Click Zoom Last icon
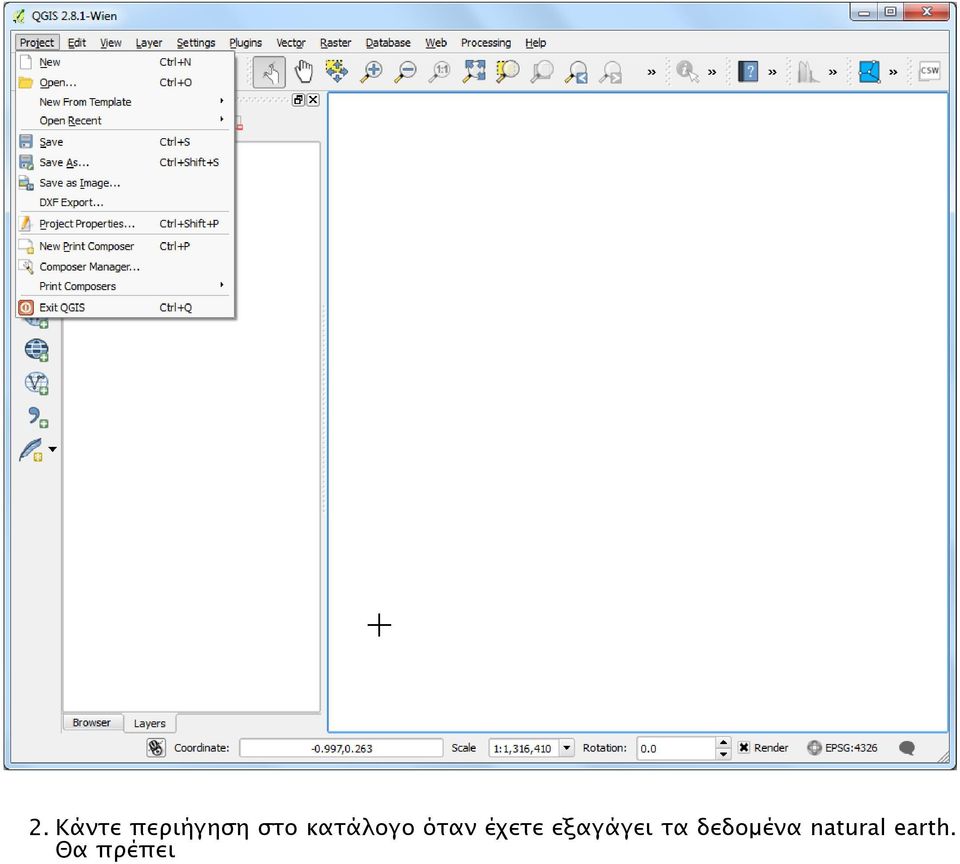960x864 pixels. pyautogui.click(x=576, y=72)
